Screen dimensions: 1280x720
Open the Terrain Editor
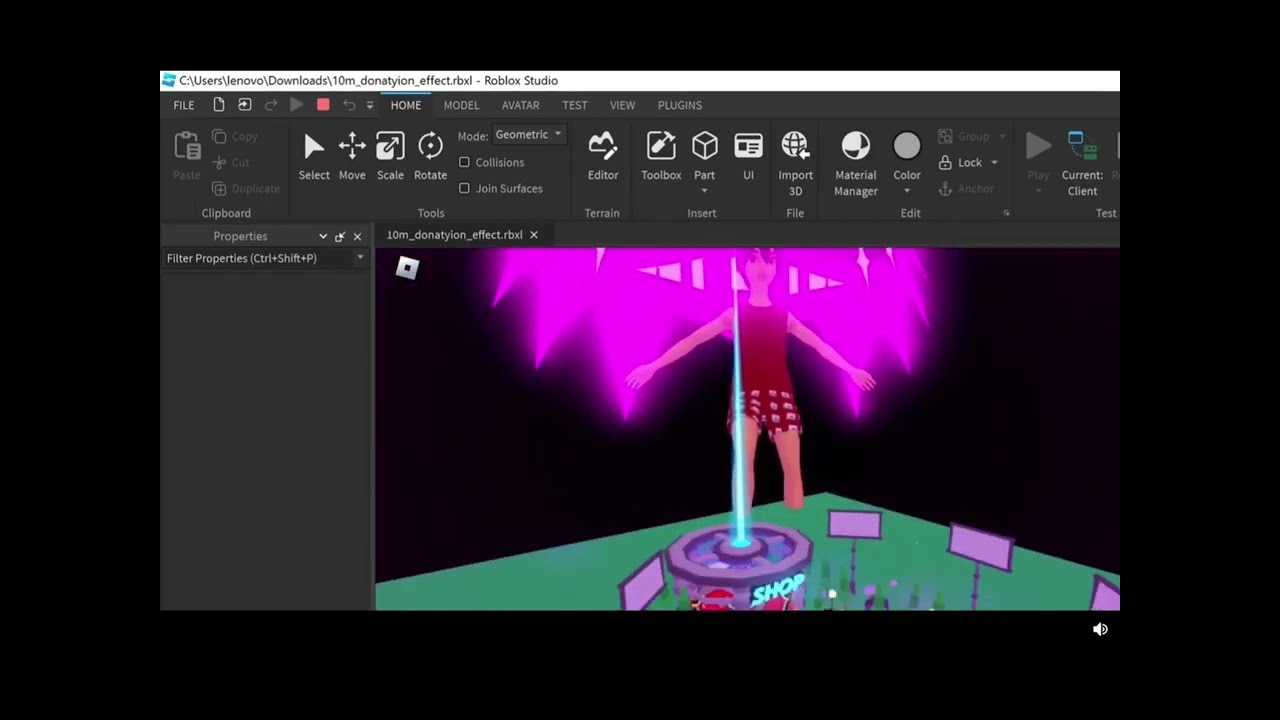tap(603, 157)
